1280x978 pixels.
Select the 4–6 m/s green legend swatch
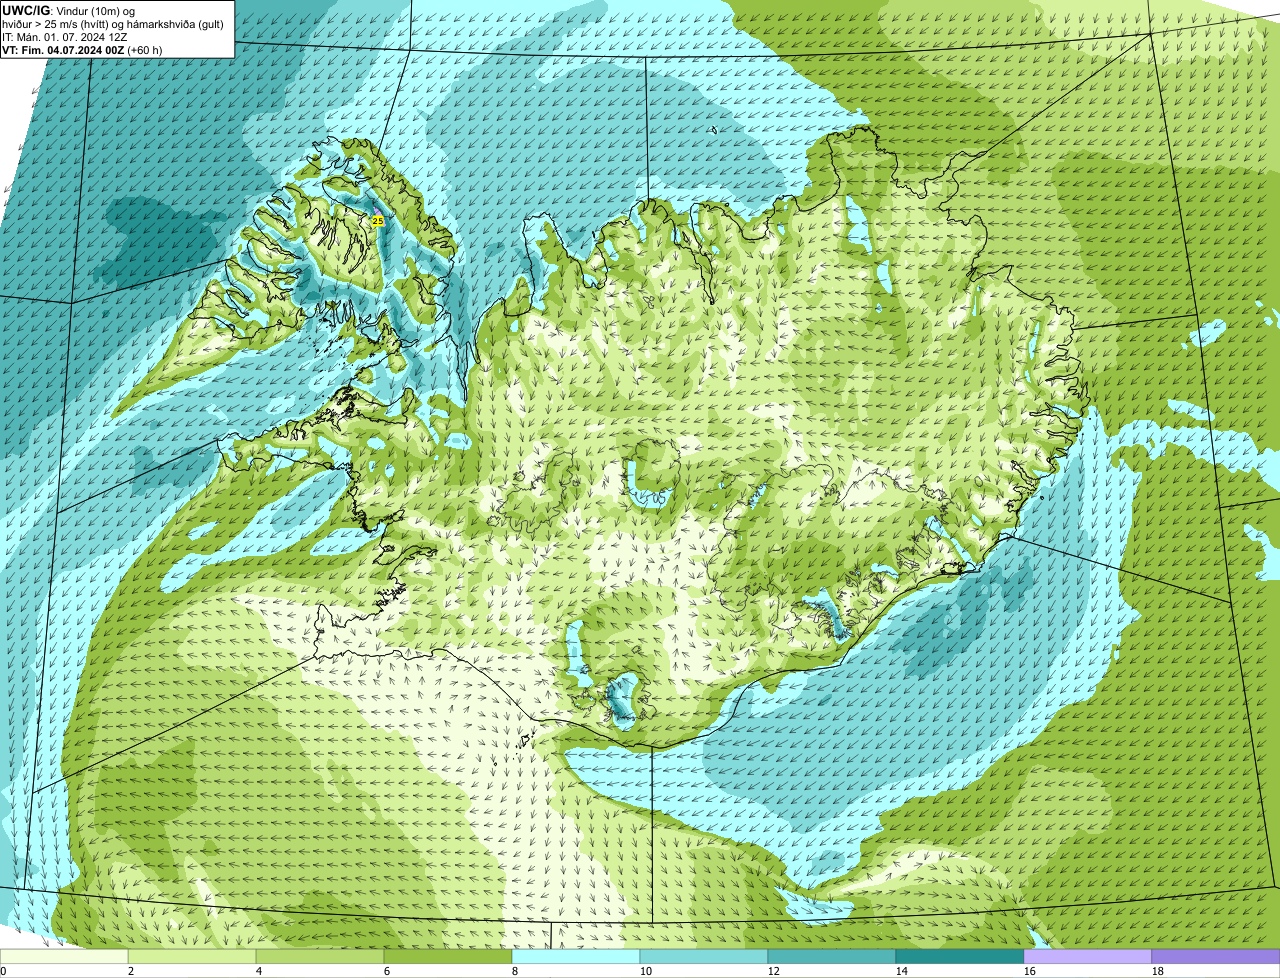(320, 956)
